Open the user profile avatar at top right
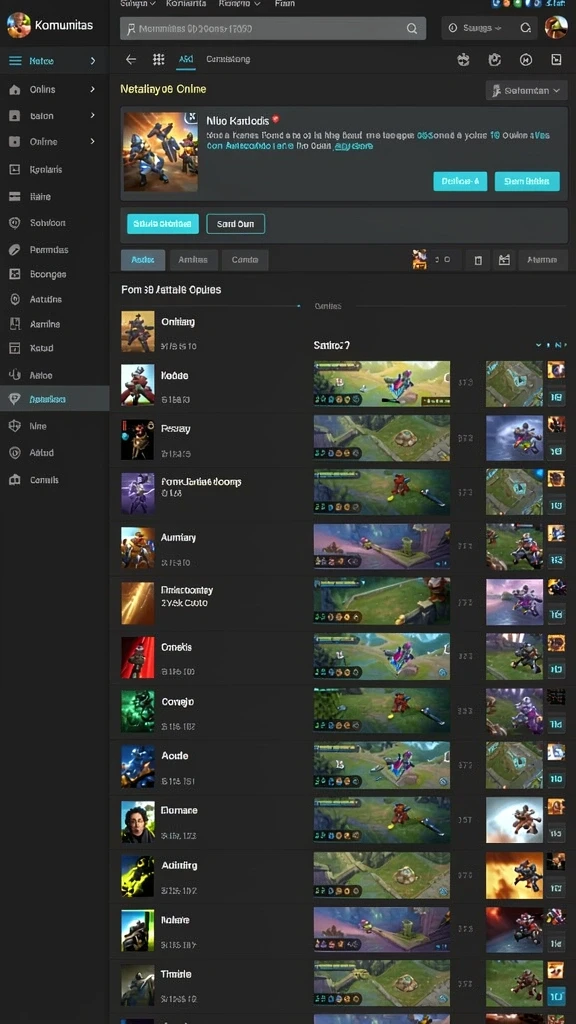Screen dimensions: 576x1024 (x=556, y=27)
